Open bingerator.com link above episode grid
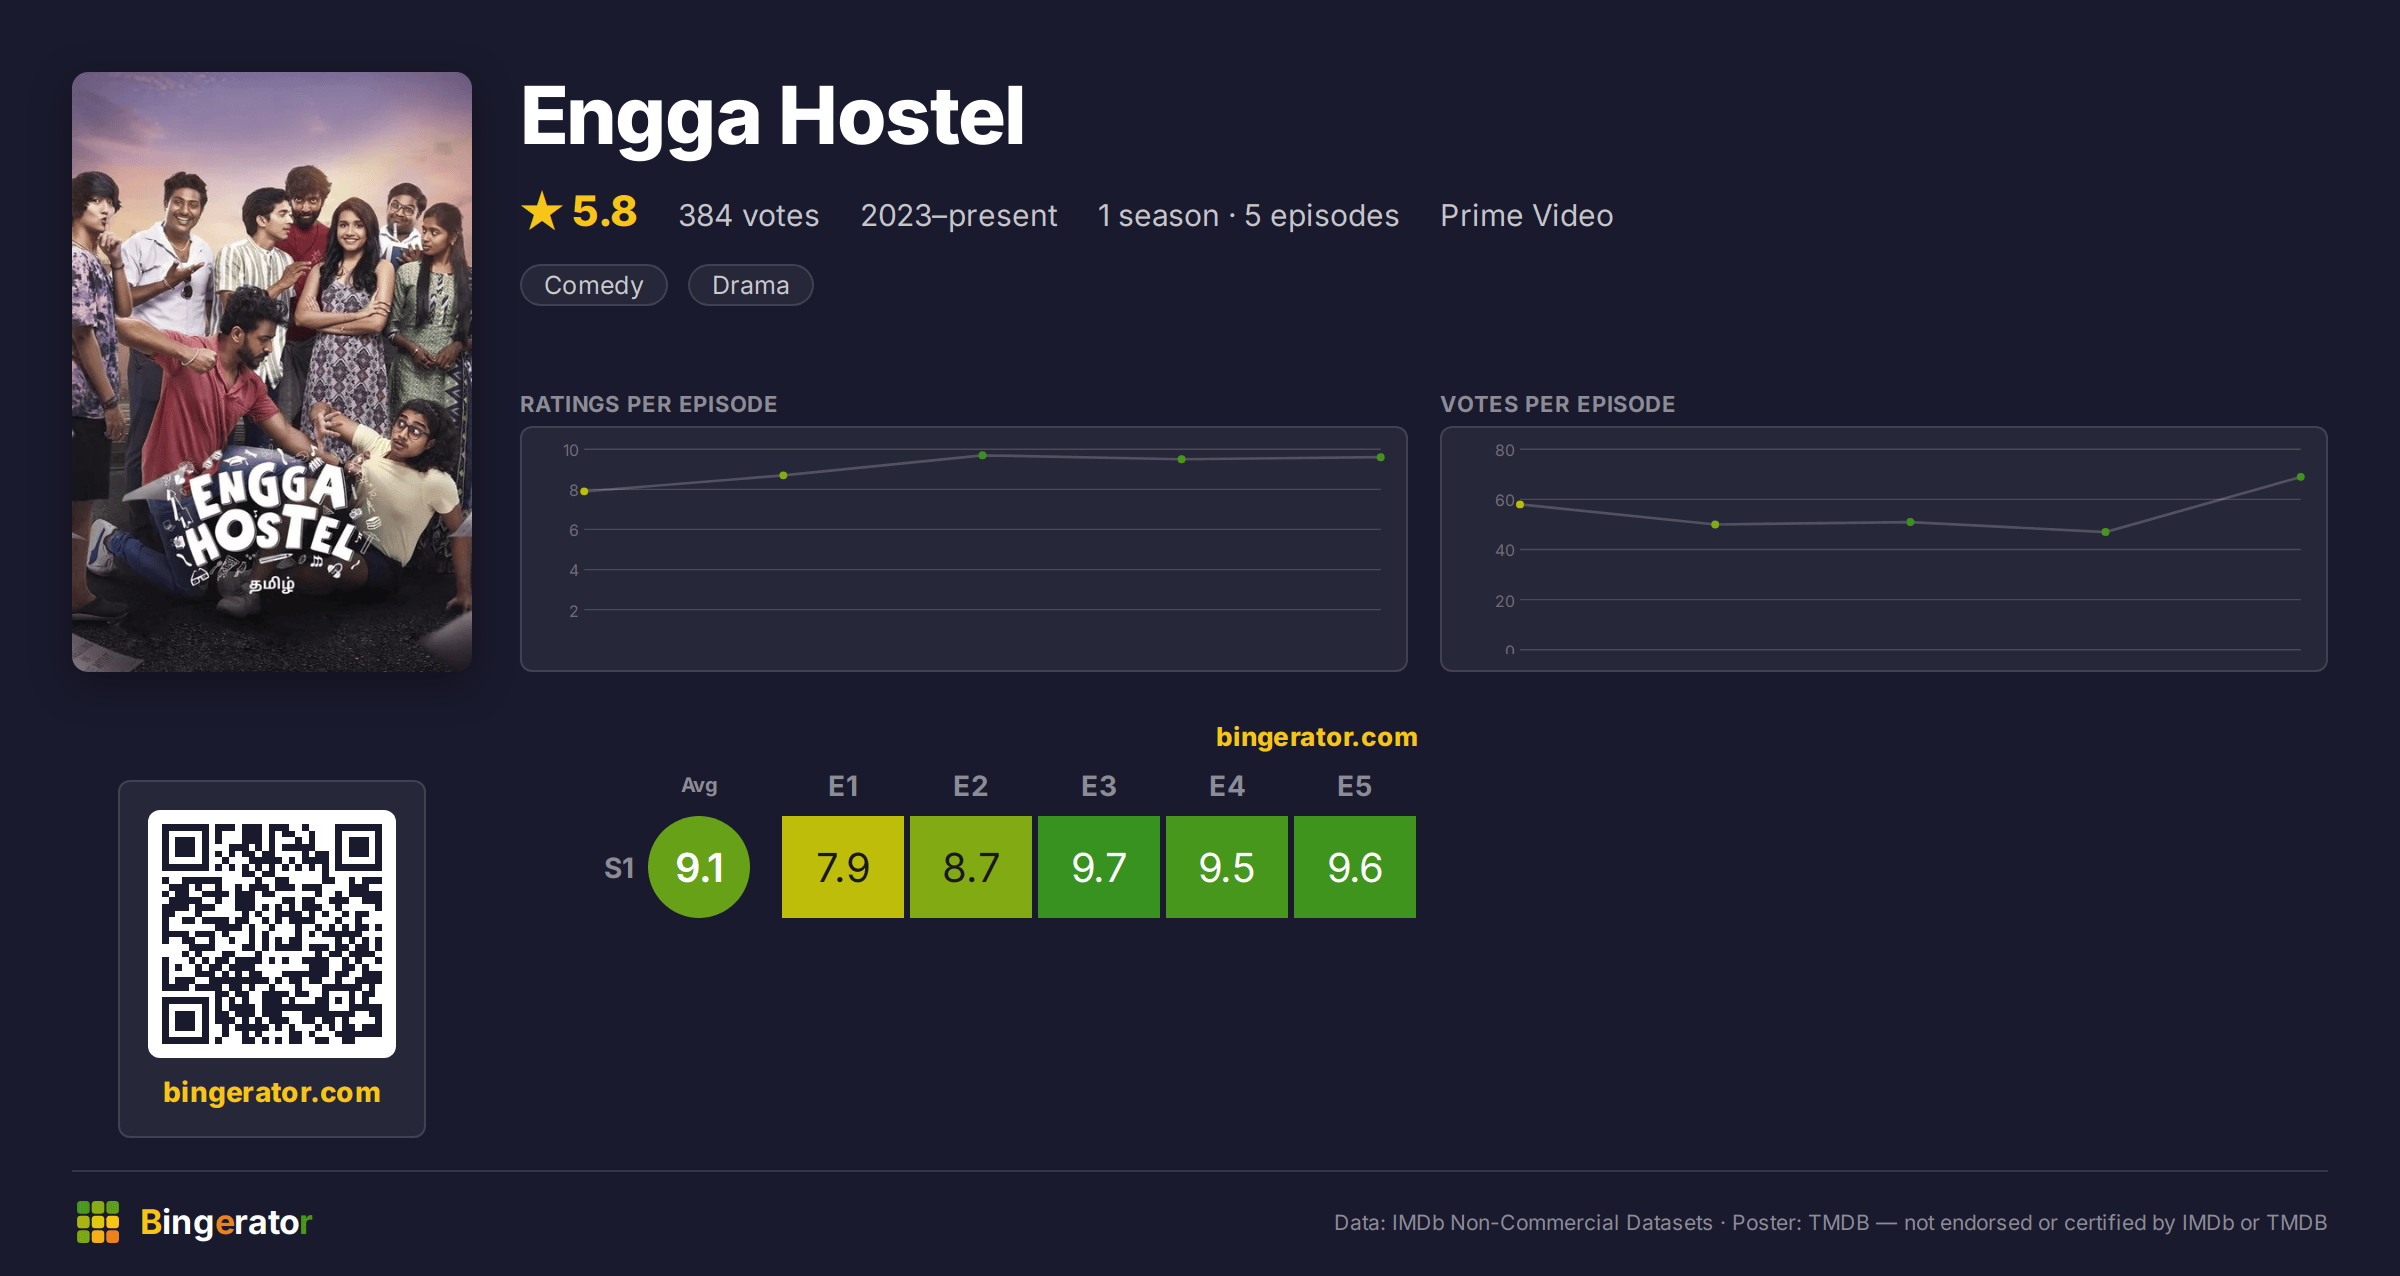 point(1317,737)
